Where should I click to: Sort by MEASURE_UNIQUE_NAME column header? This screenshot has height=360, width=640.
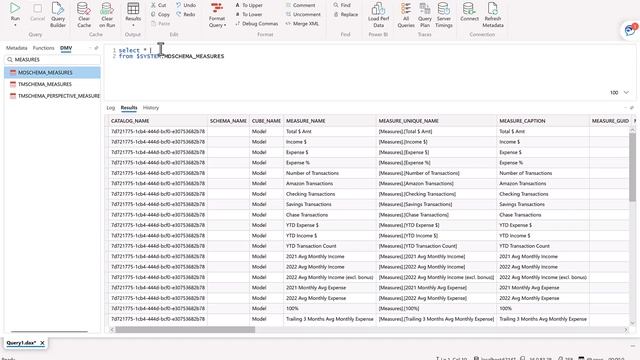coord(436,121)
